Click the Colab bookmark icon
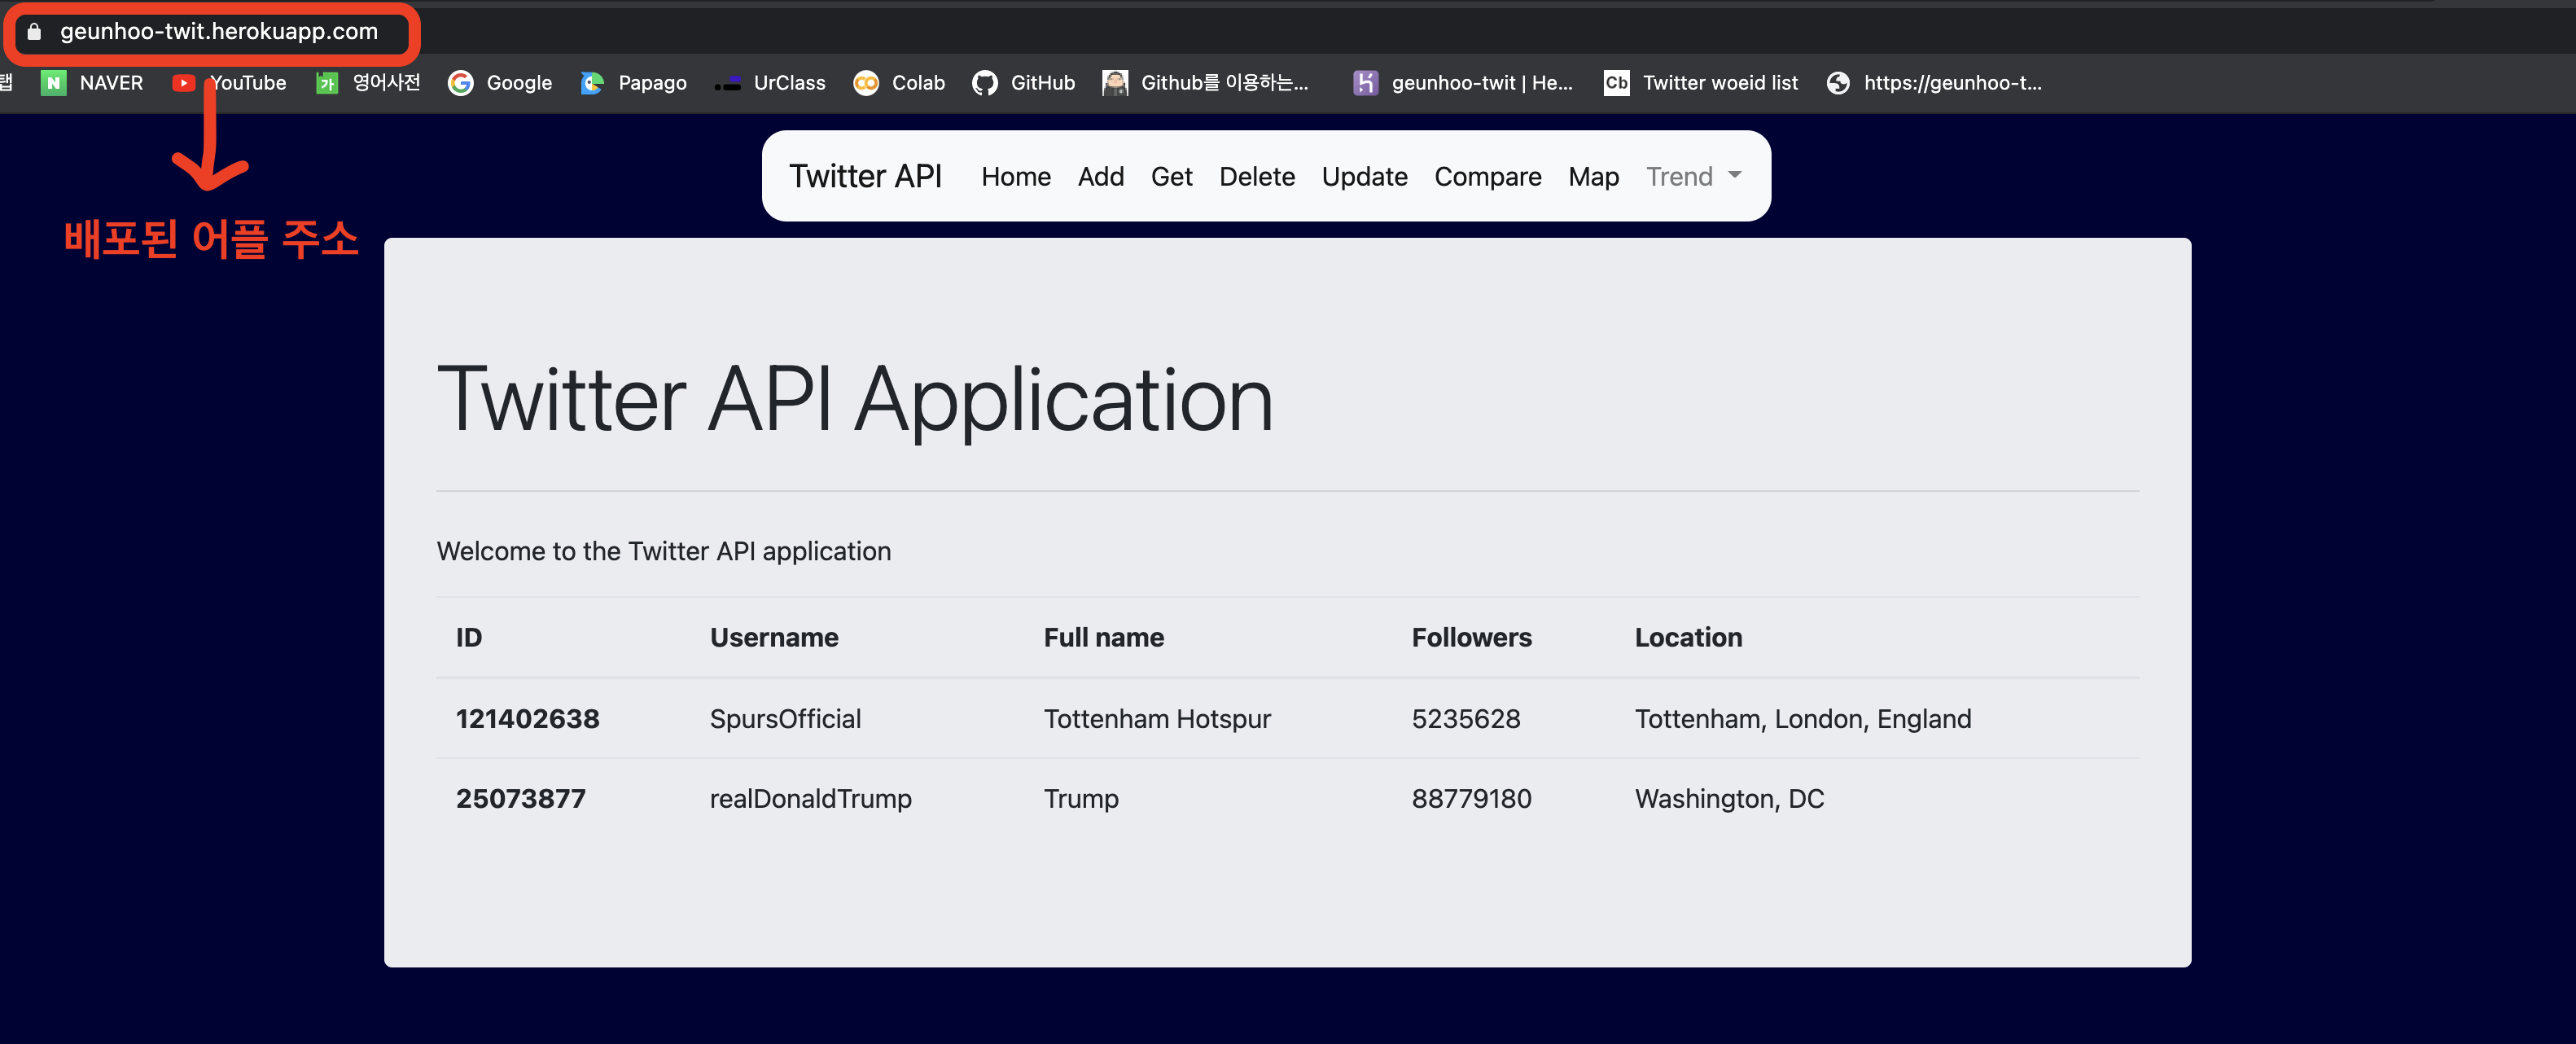This screenshot has width=2576, height=1044. [866, 83]
